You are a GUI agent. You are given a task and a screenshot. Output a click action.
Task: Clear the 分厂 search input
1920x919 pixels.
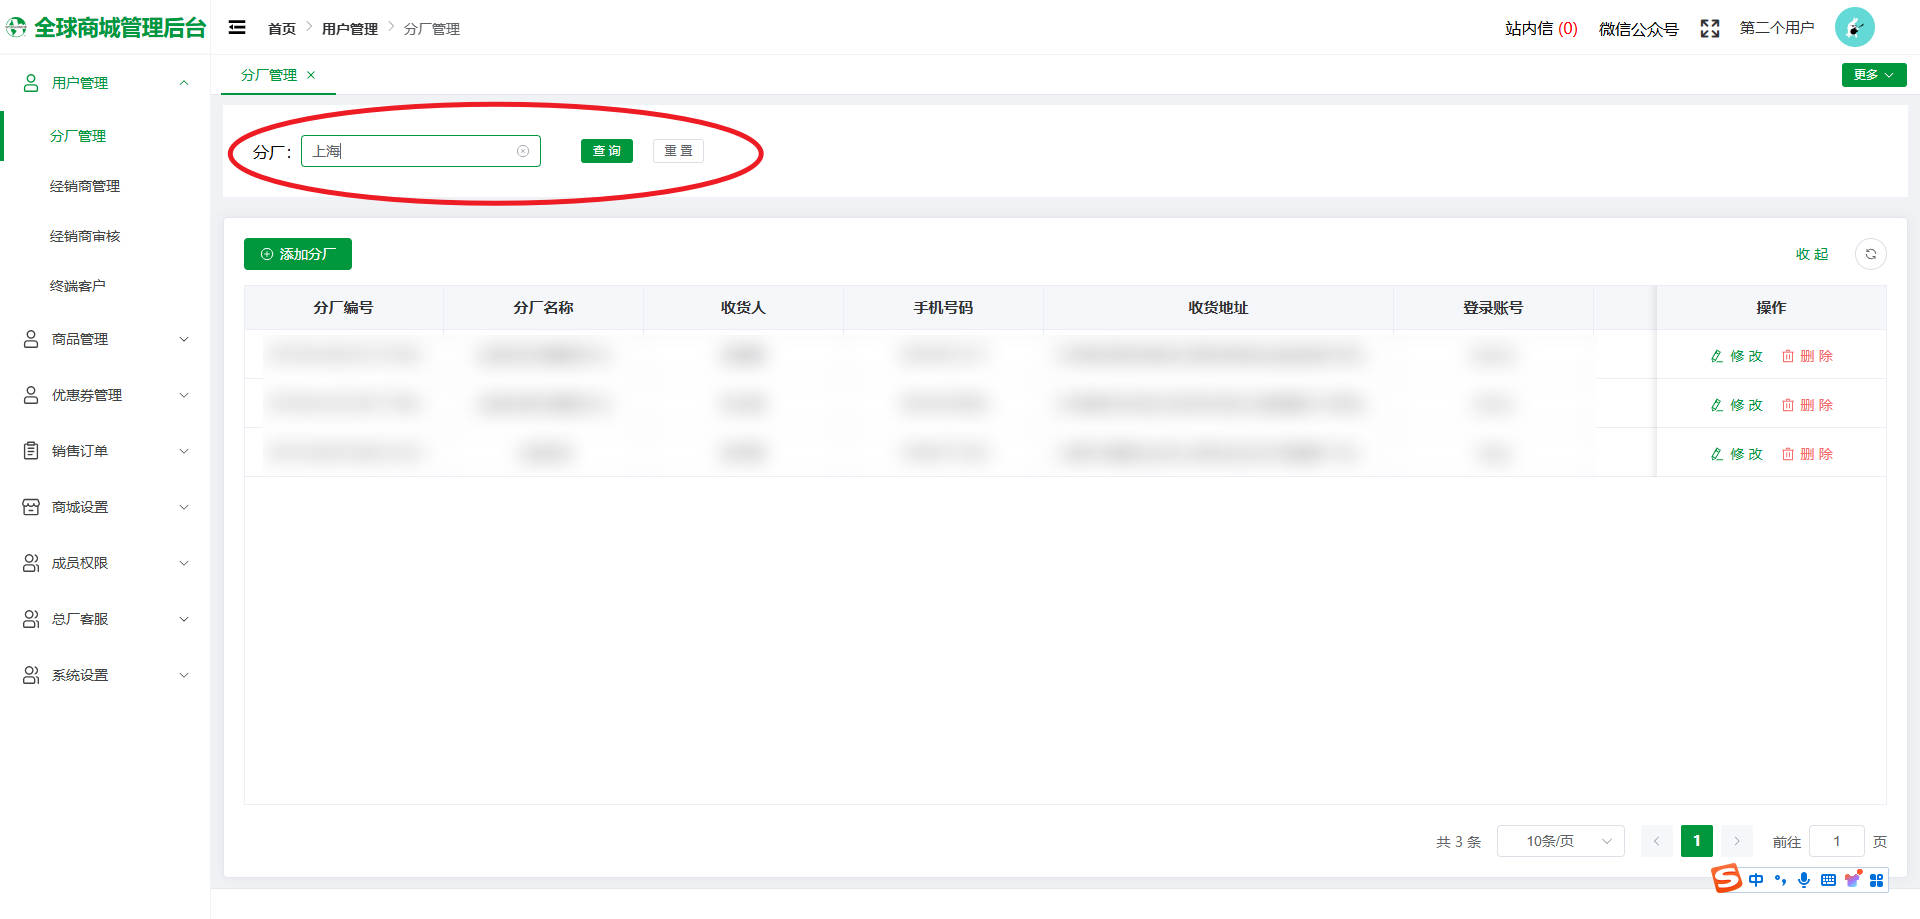pyautogui.click(x=522, y=151)
